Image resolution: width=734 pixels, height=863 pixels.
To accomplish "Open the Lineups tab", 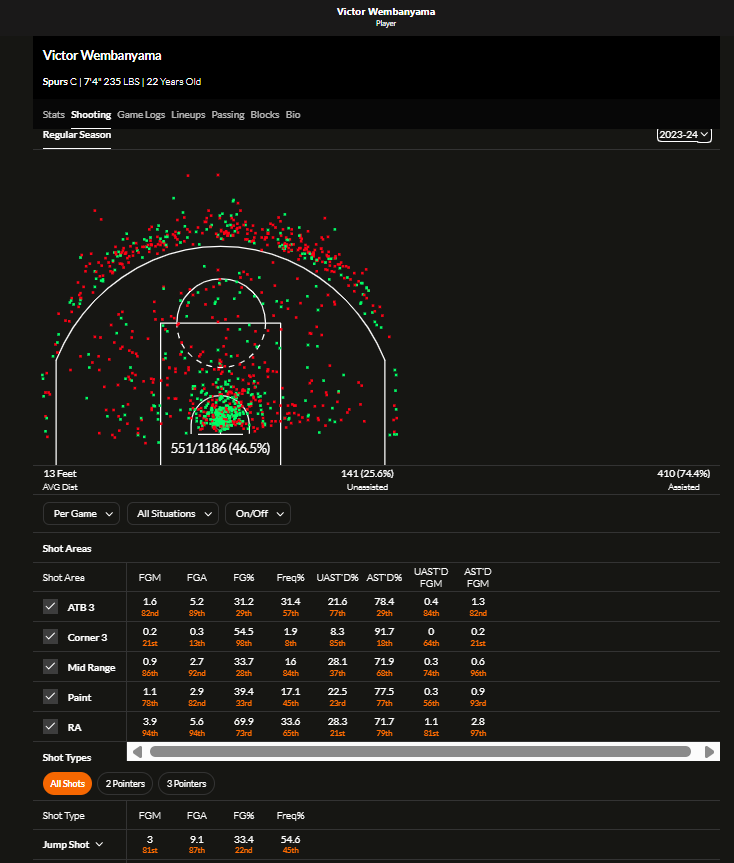I will tap(188, 114).
